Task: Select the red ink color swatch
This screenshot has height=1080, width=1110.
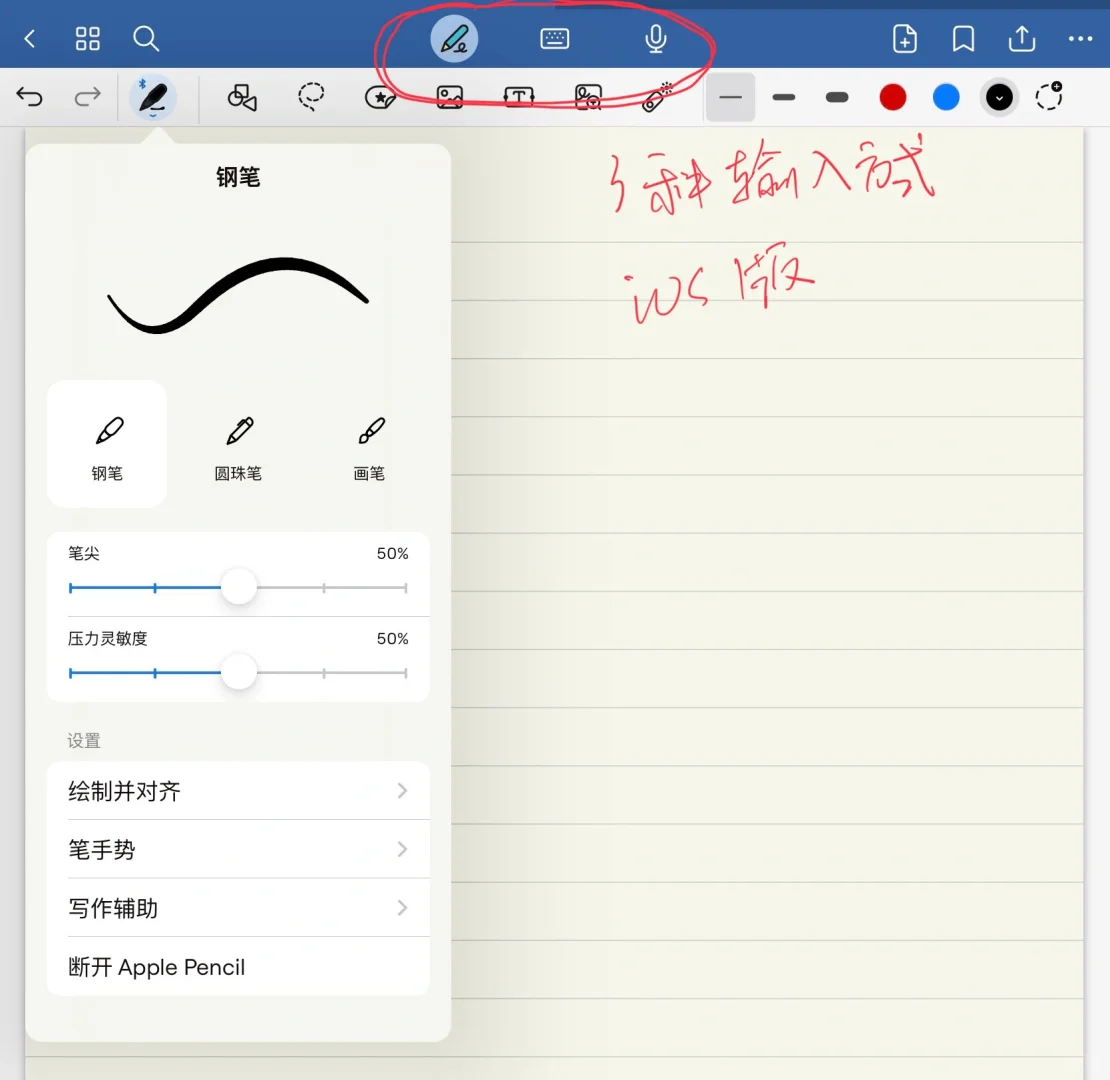Action: (892, 97)
